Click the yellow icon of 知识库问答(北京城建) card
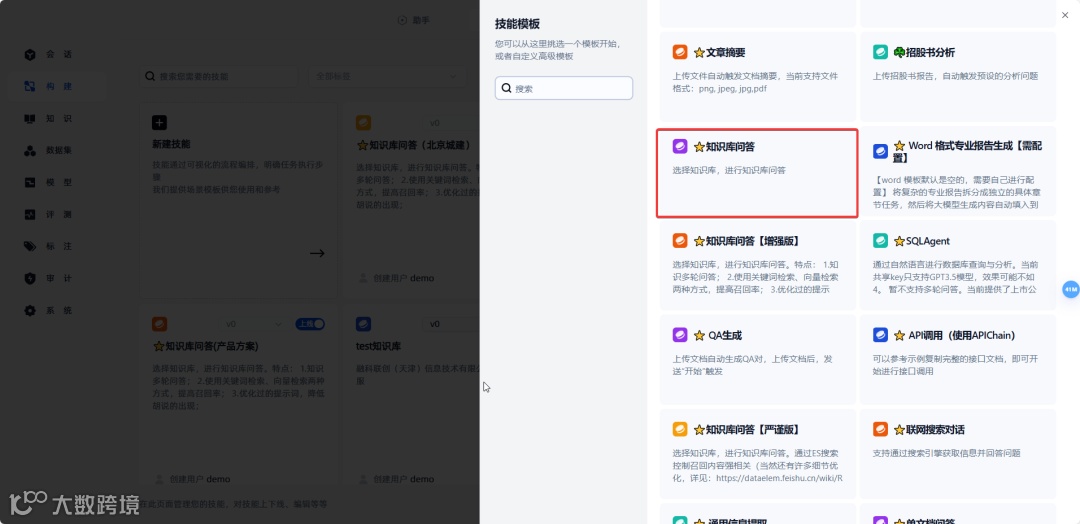Viewport: 1080px width, 524px height. 363,123
